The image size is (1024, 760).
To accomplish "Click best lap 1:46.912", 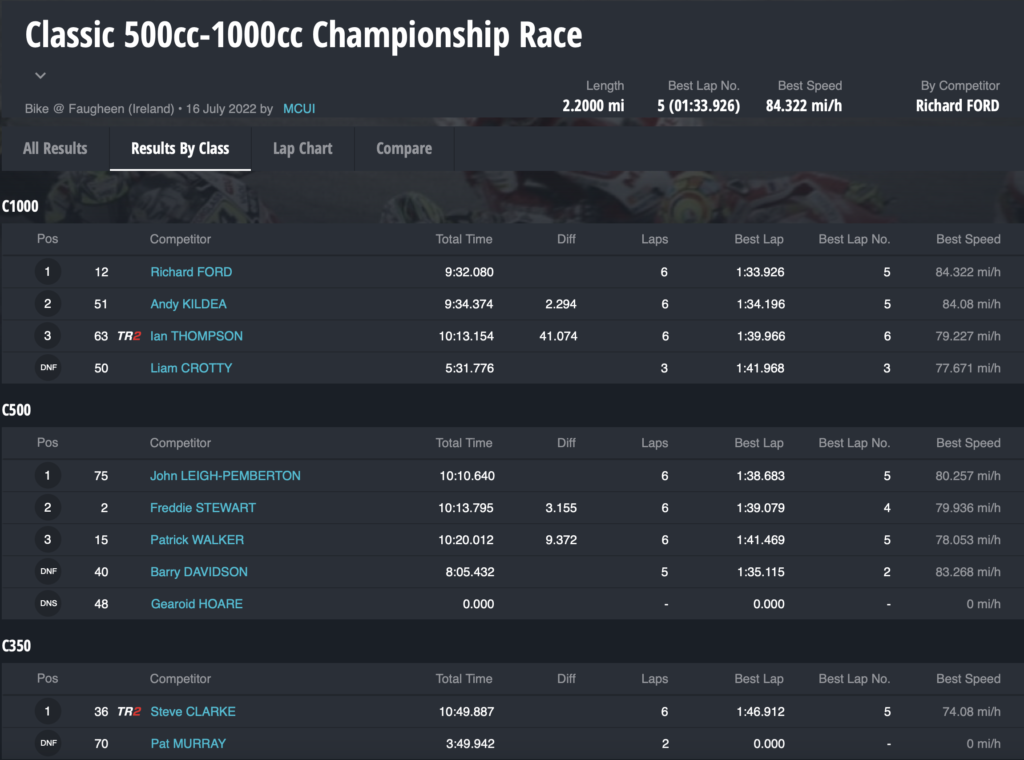I will pyautogui.click(x=761, y=711).
